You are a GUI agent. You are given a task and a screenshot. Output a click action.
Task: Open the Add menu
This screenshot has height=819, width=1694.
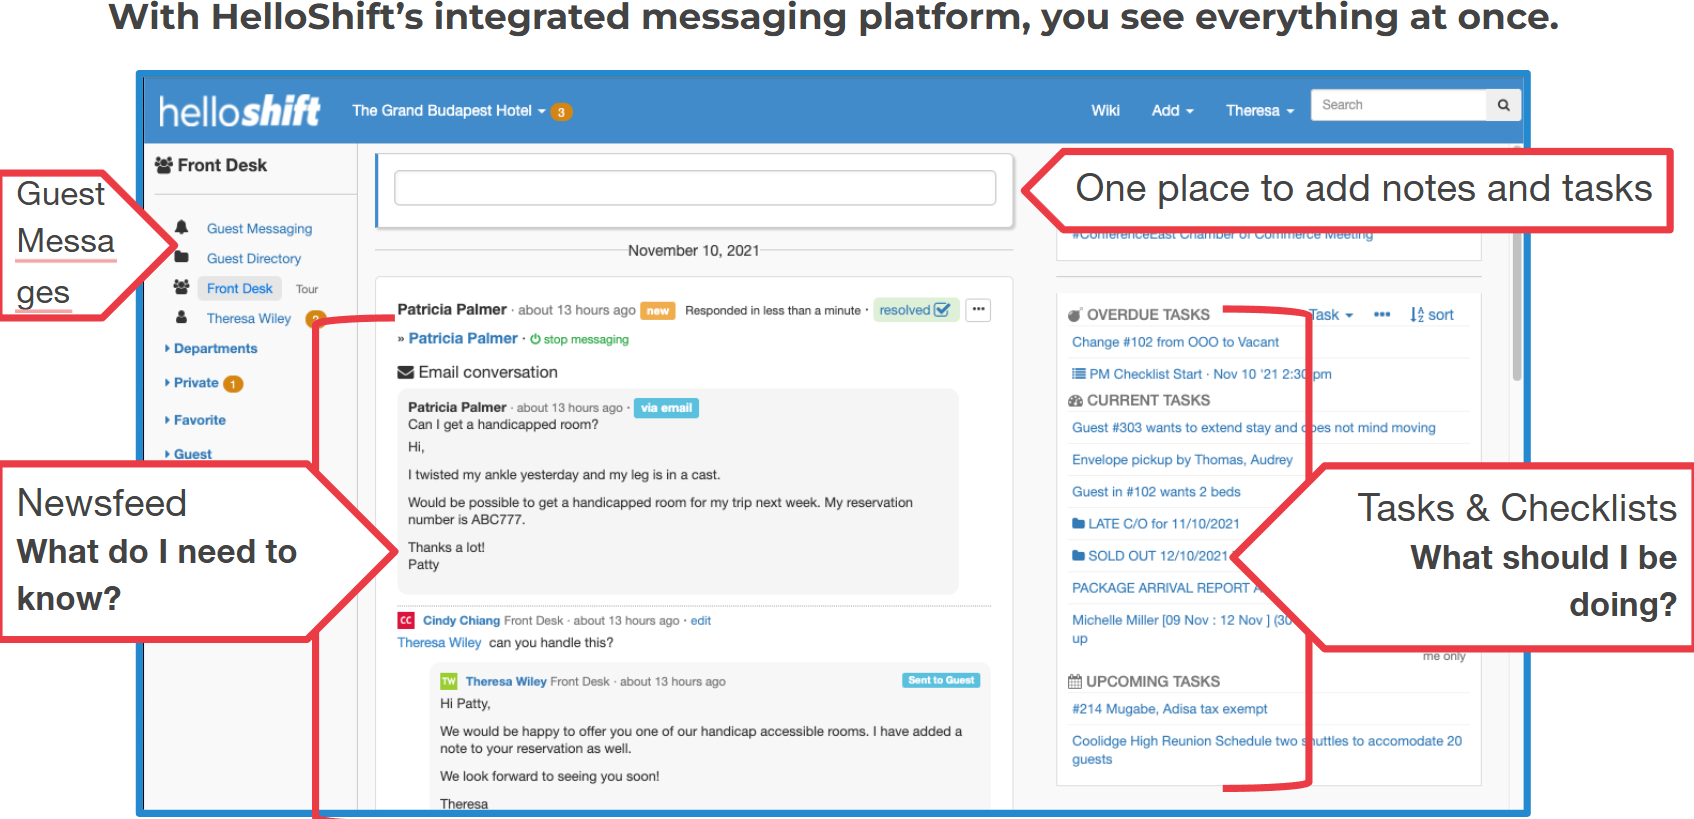tap(1172, 111)
